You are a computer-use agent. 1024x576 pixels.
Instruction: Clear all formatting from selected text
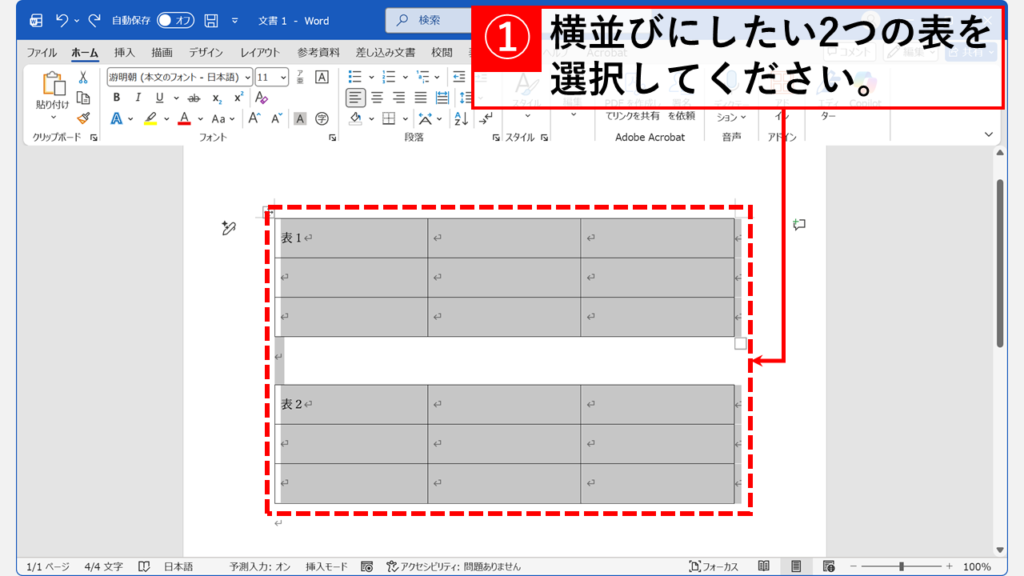click(260, 98)
